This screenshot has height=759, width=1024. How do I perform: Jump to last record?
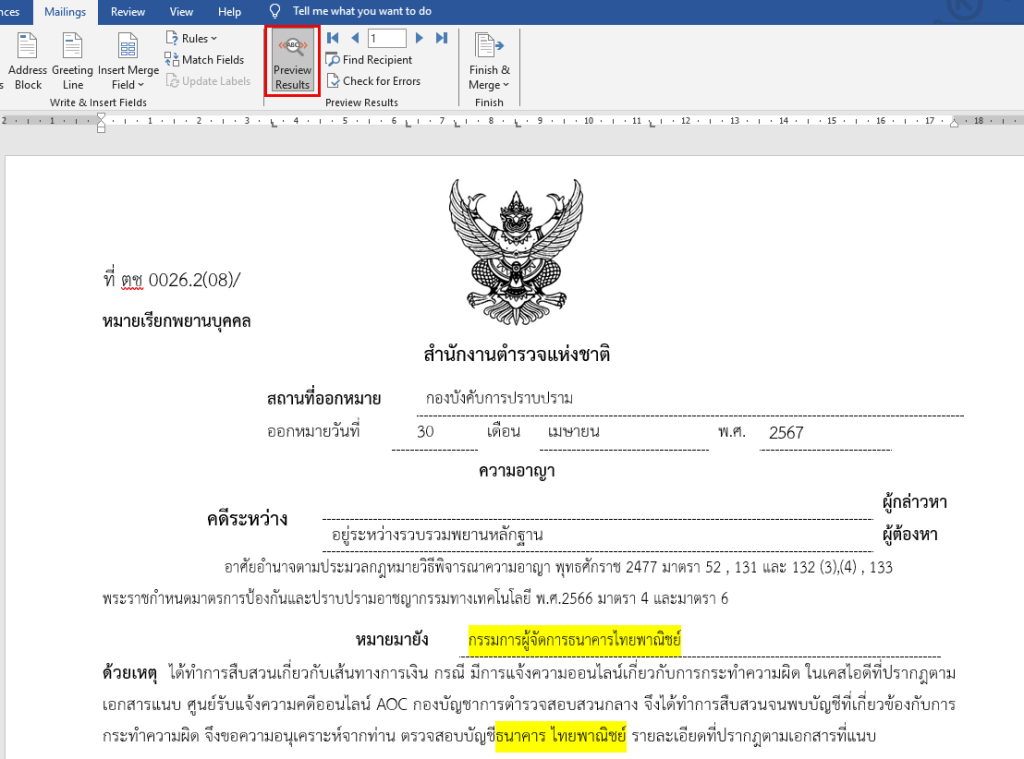pos(441,38)
